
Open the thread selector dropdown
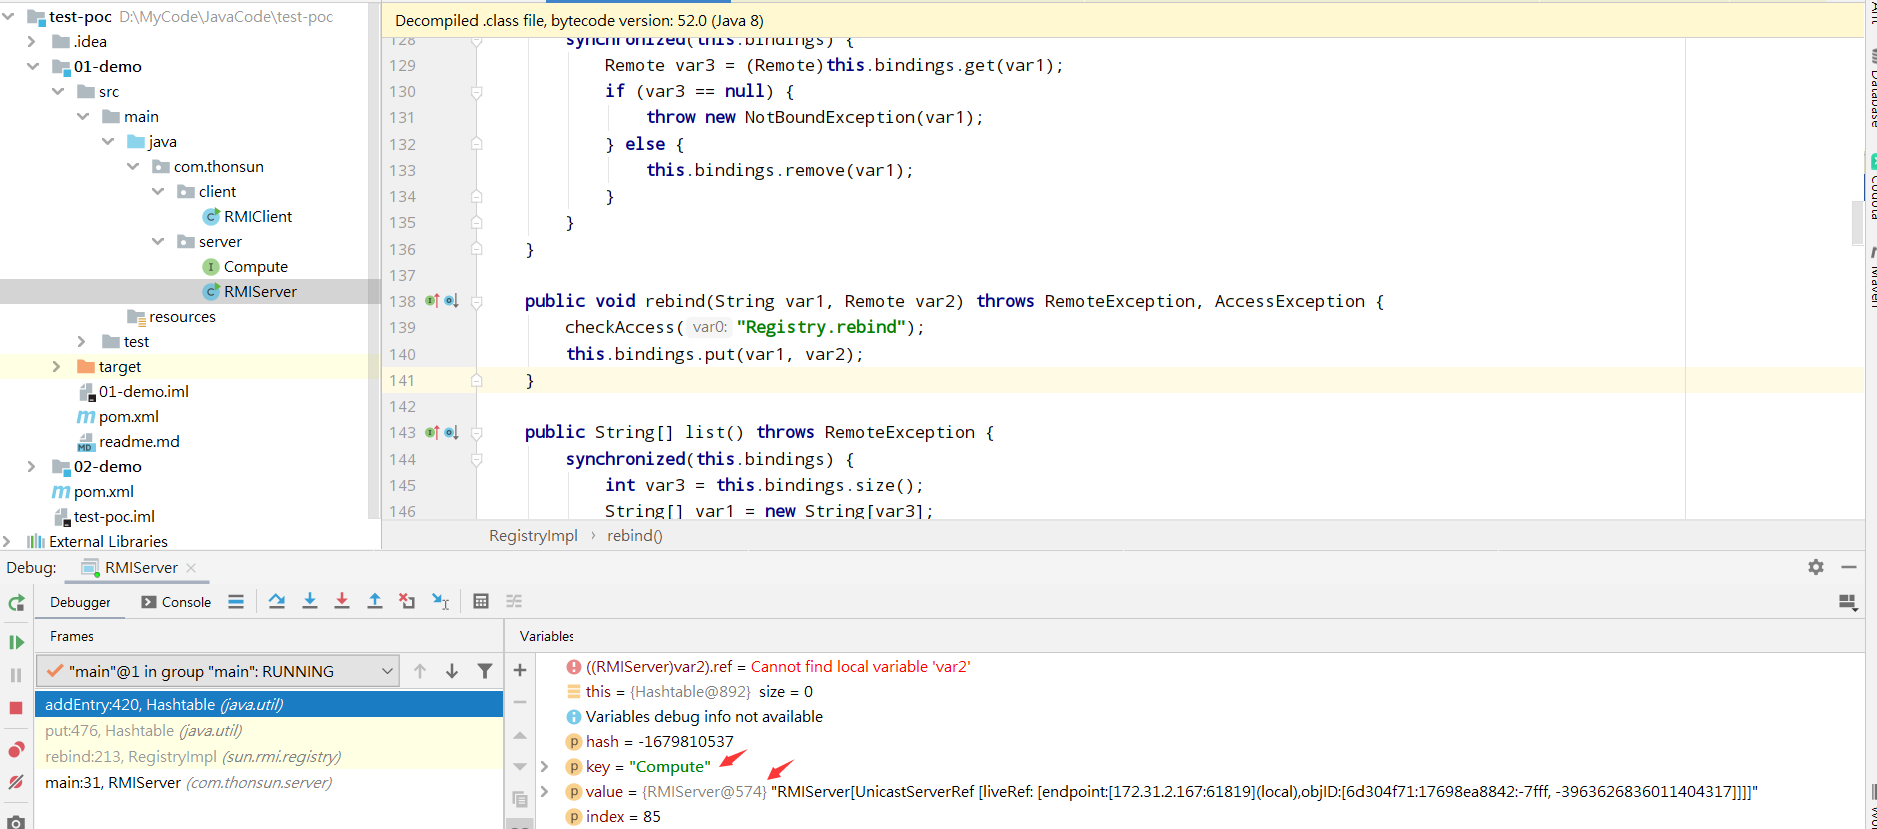point(217,671)
